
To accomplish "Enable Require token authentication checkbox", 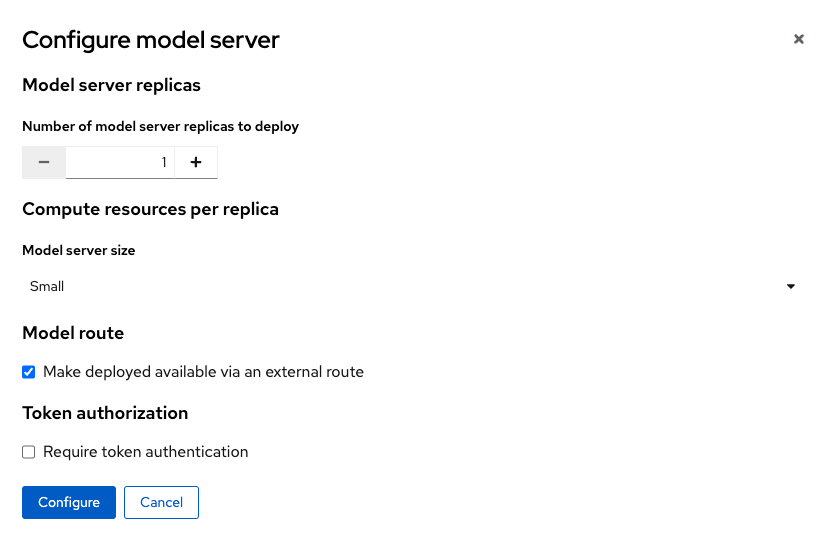I will point(29,452).
